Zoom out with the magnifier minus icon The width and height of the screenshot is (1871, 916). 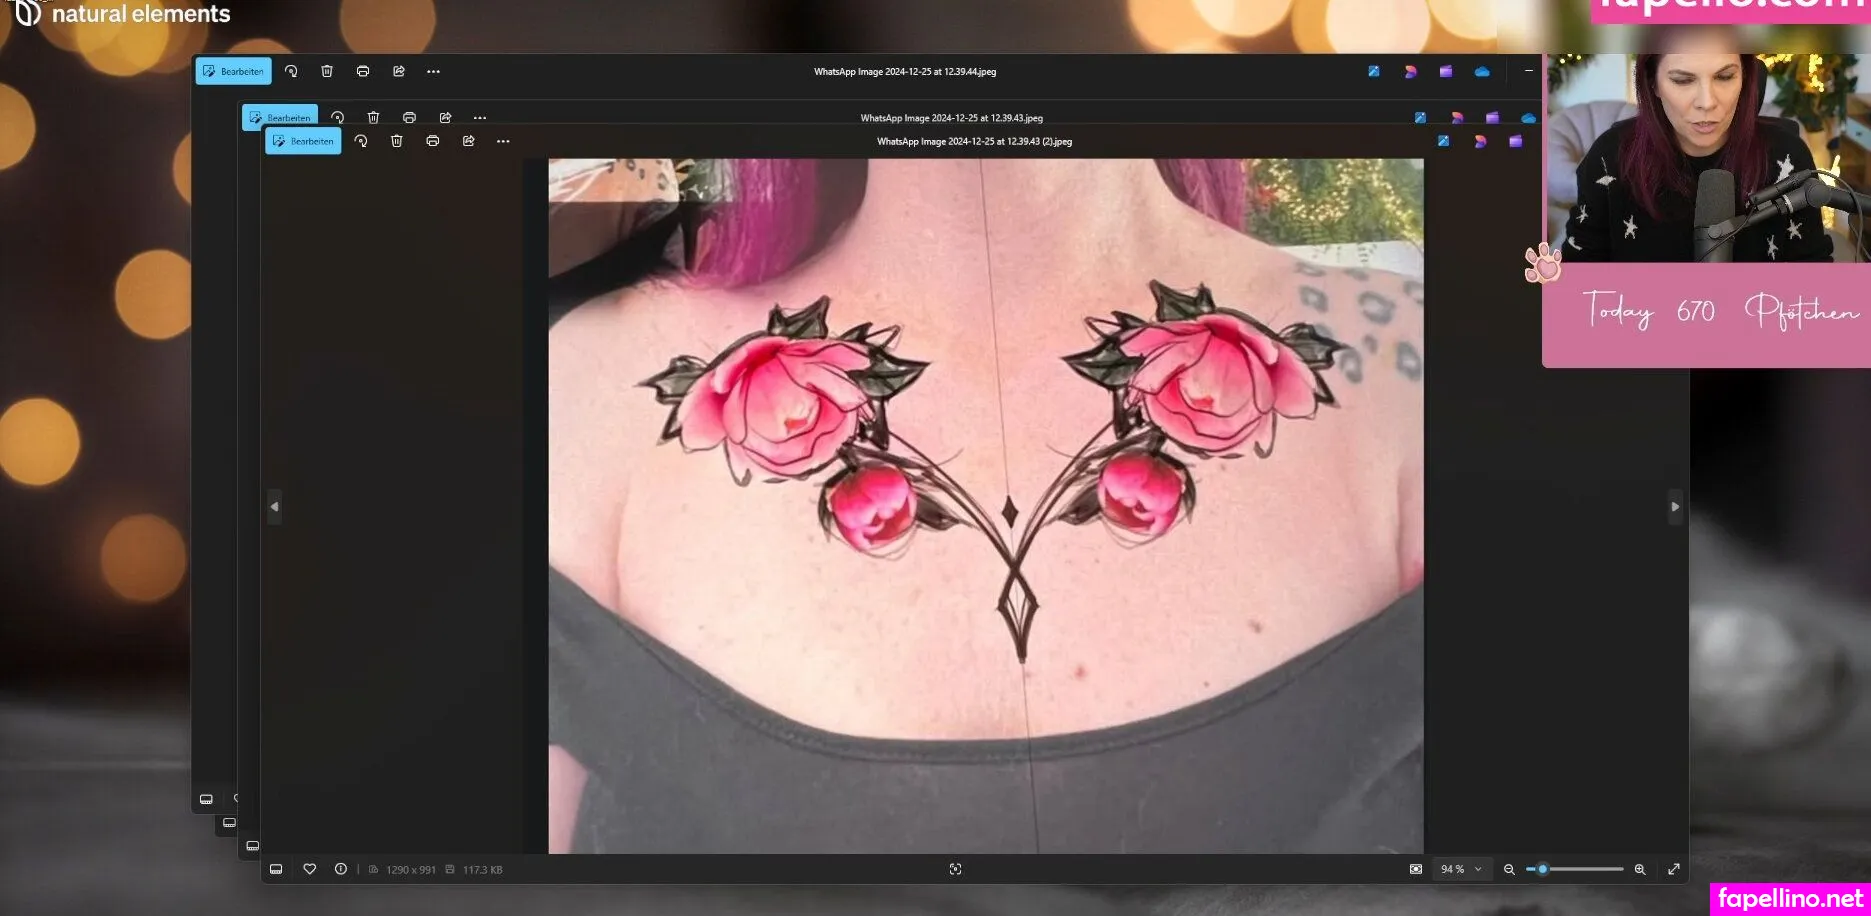click(x=1509, y=870)
